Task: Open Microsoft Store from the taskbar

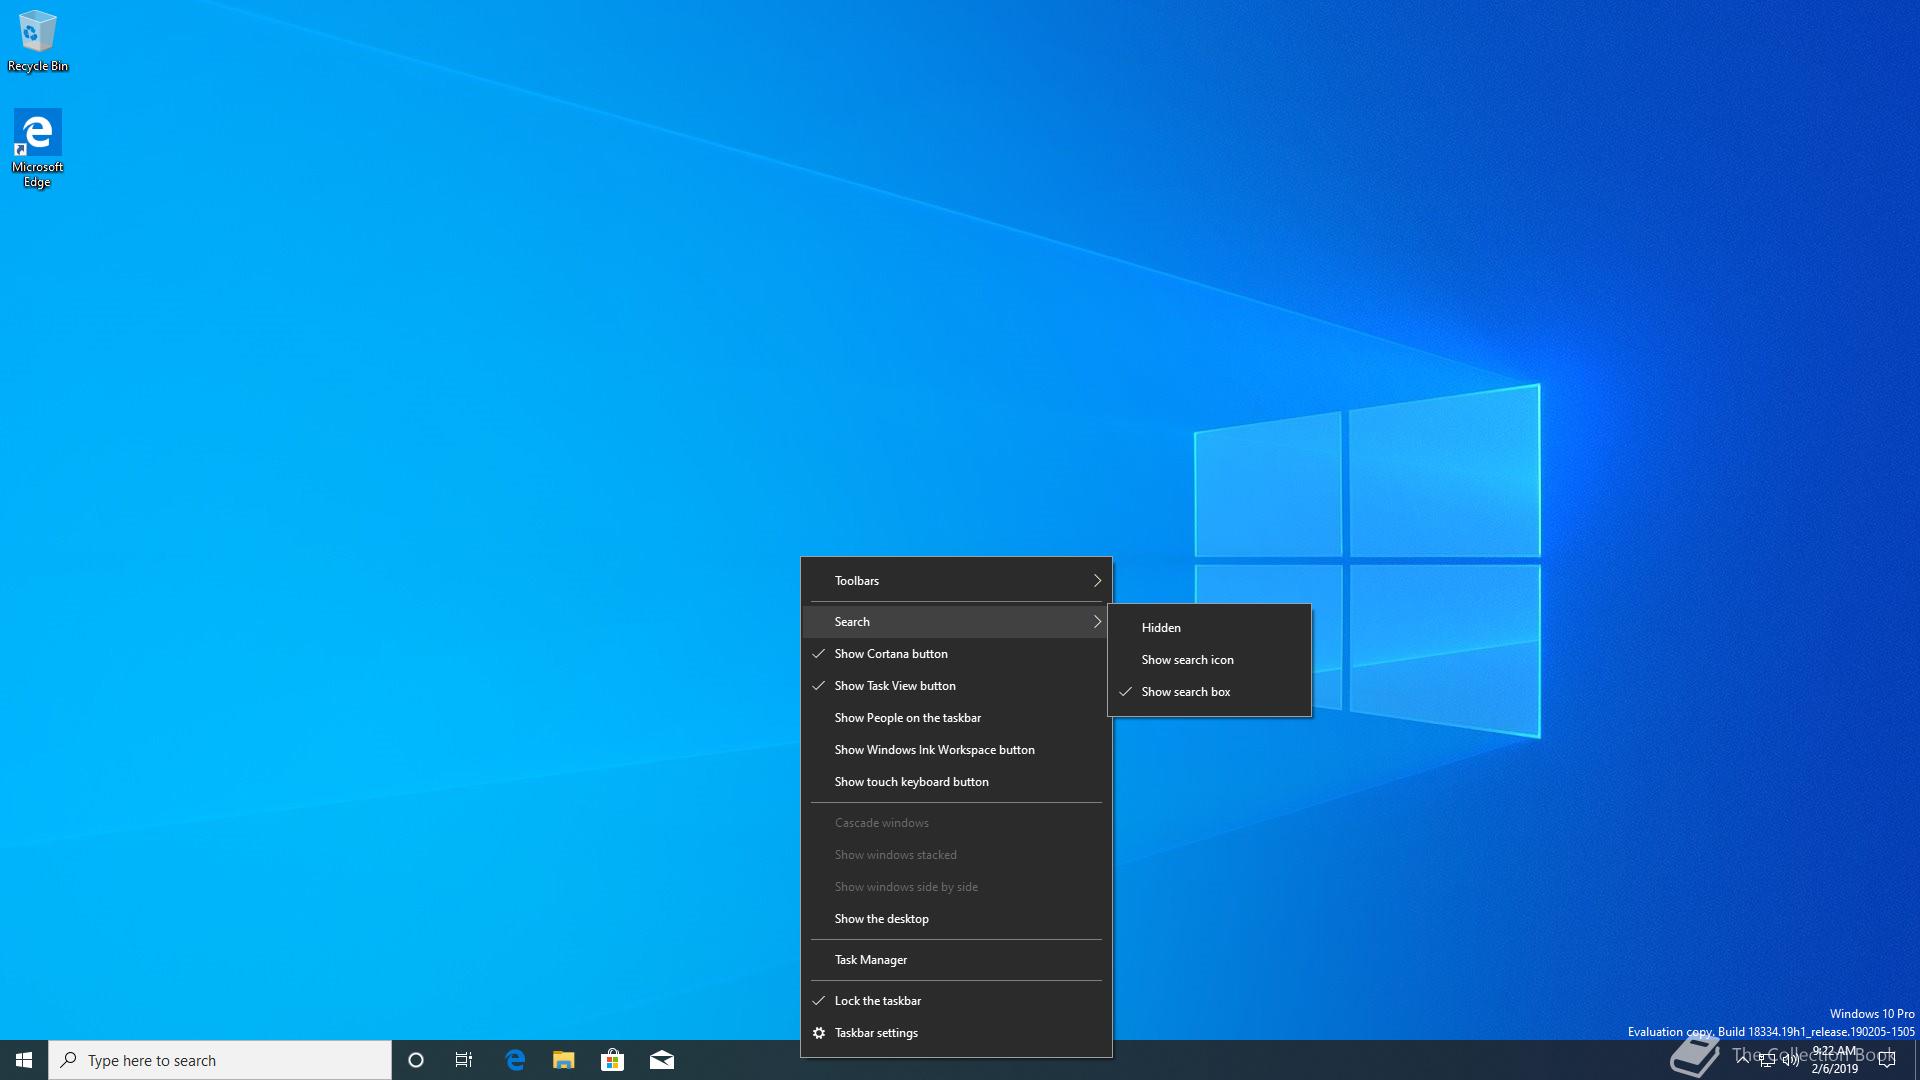Action: pos(612,1060)
